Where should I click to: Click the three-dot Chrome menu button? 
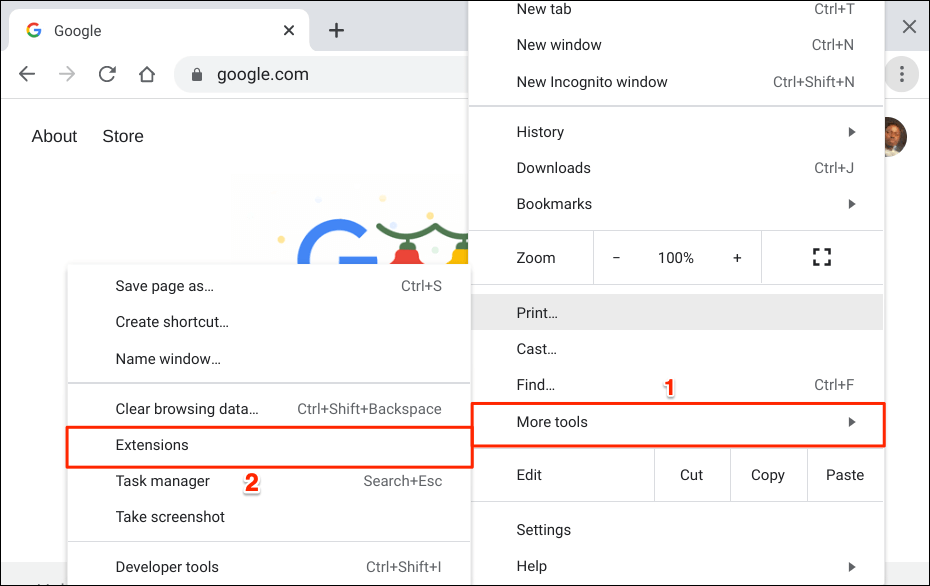[902, 74]
